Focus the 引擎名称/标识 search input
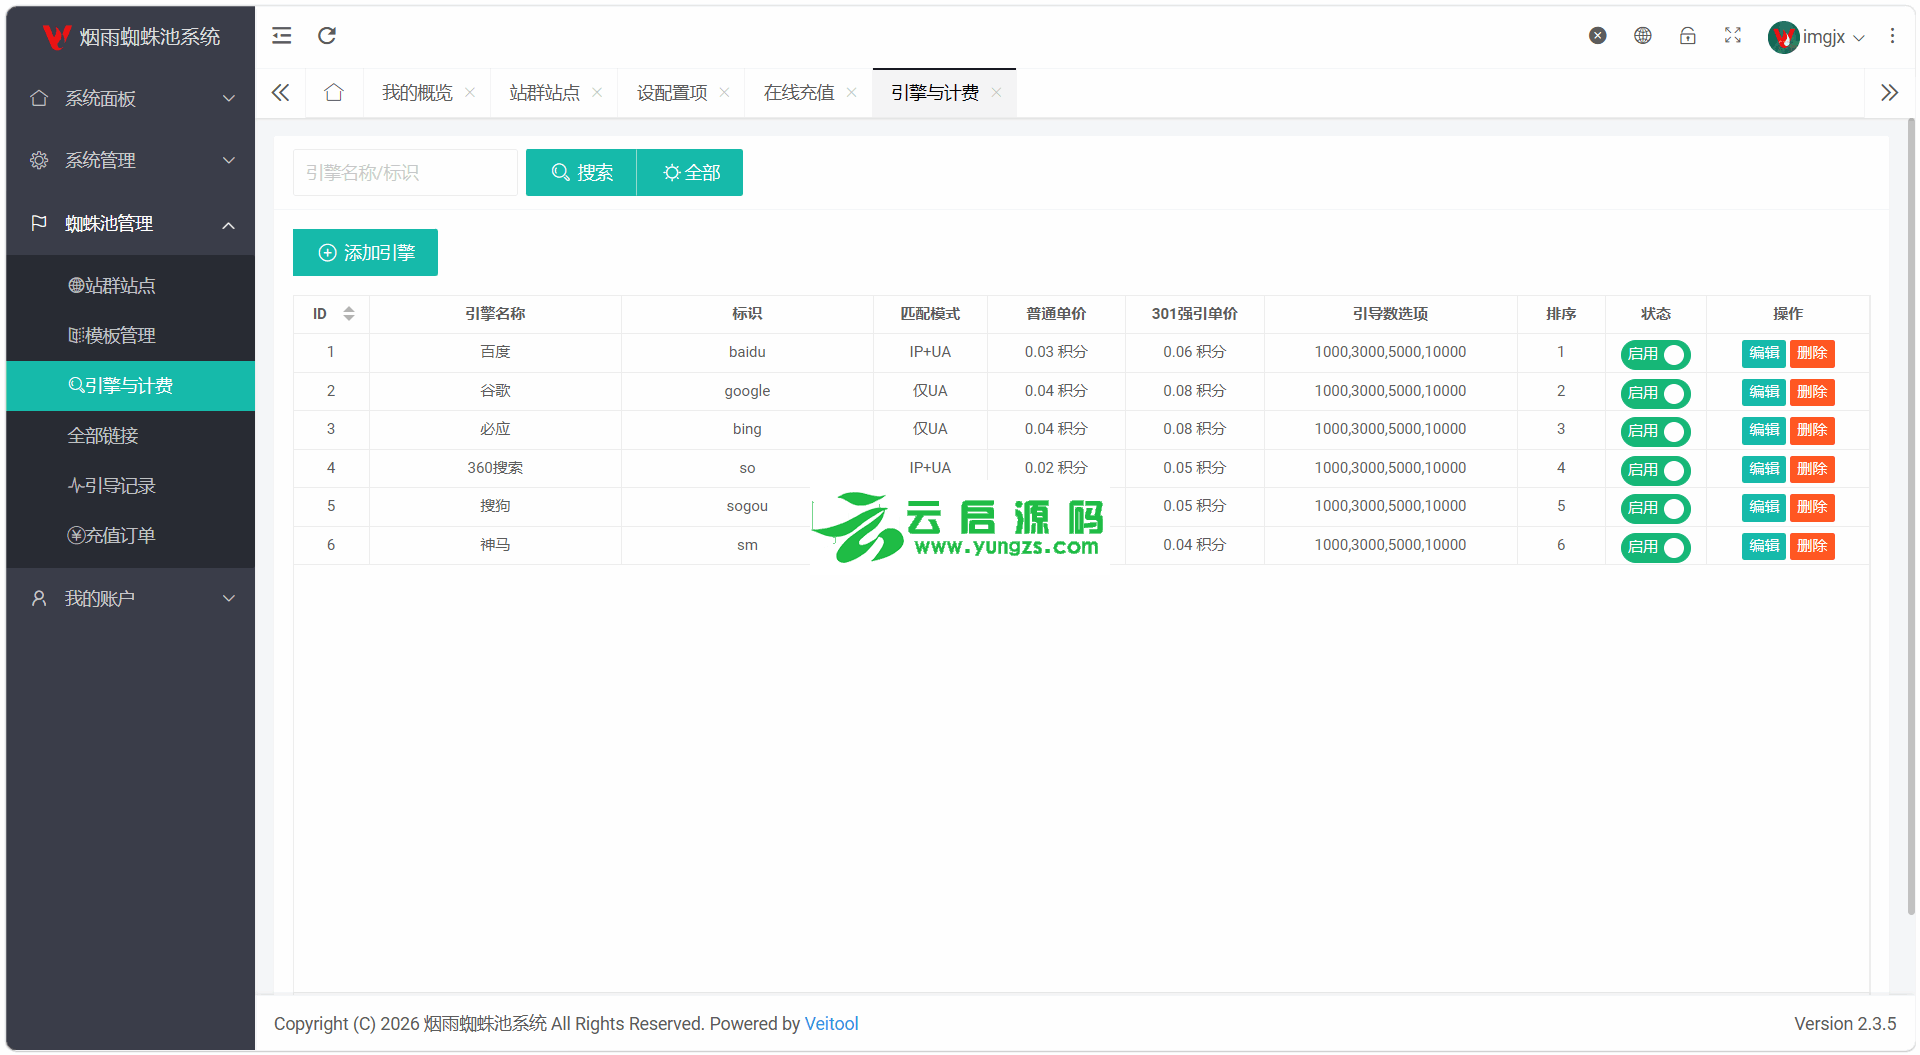 coord(405,173)
